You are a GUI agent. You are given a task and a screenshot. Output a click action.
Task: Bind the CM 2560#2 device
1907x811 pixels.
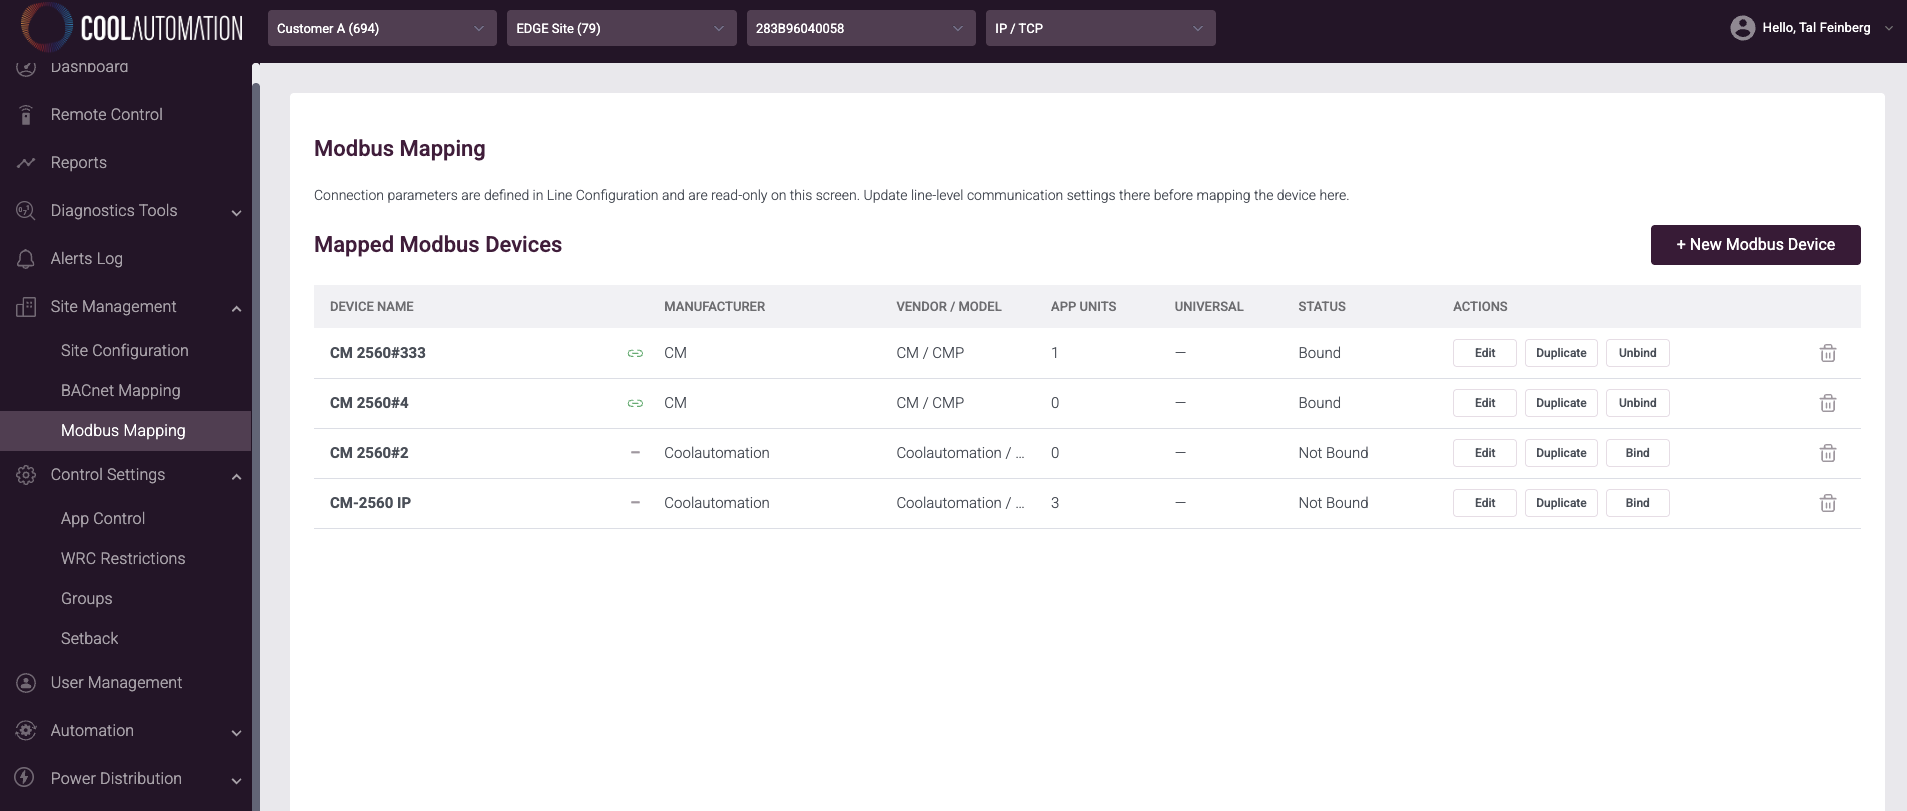[1637, 453]
